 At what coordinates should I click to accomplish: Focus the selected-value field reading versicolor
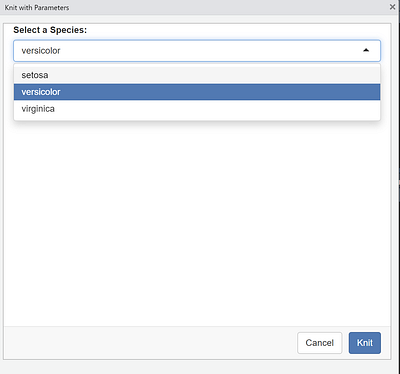197,51
